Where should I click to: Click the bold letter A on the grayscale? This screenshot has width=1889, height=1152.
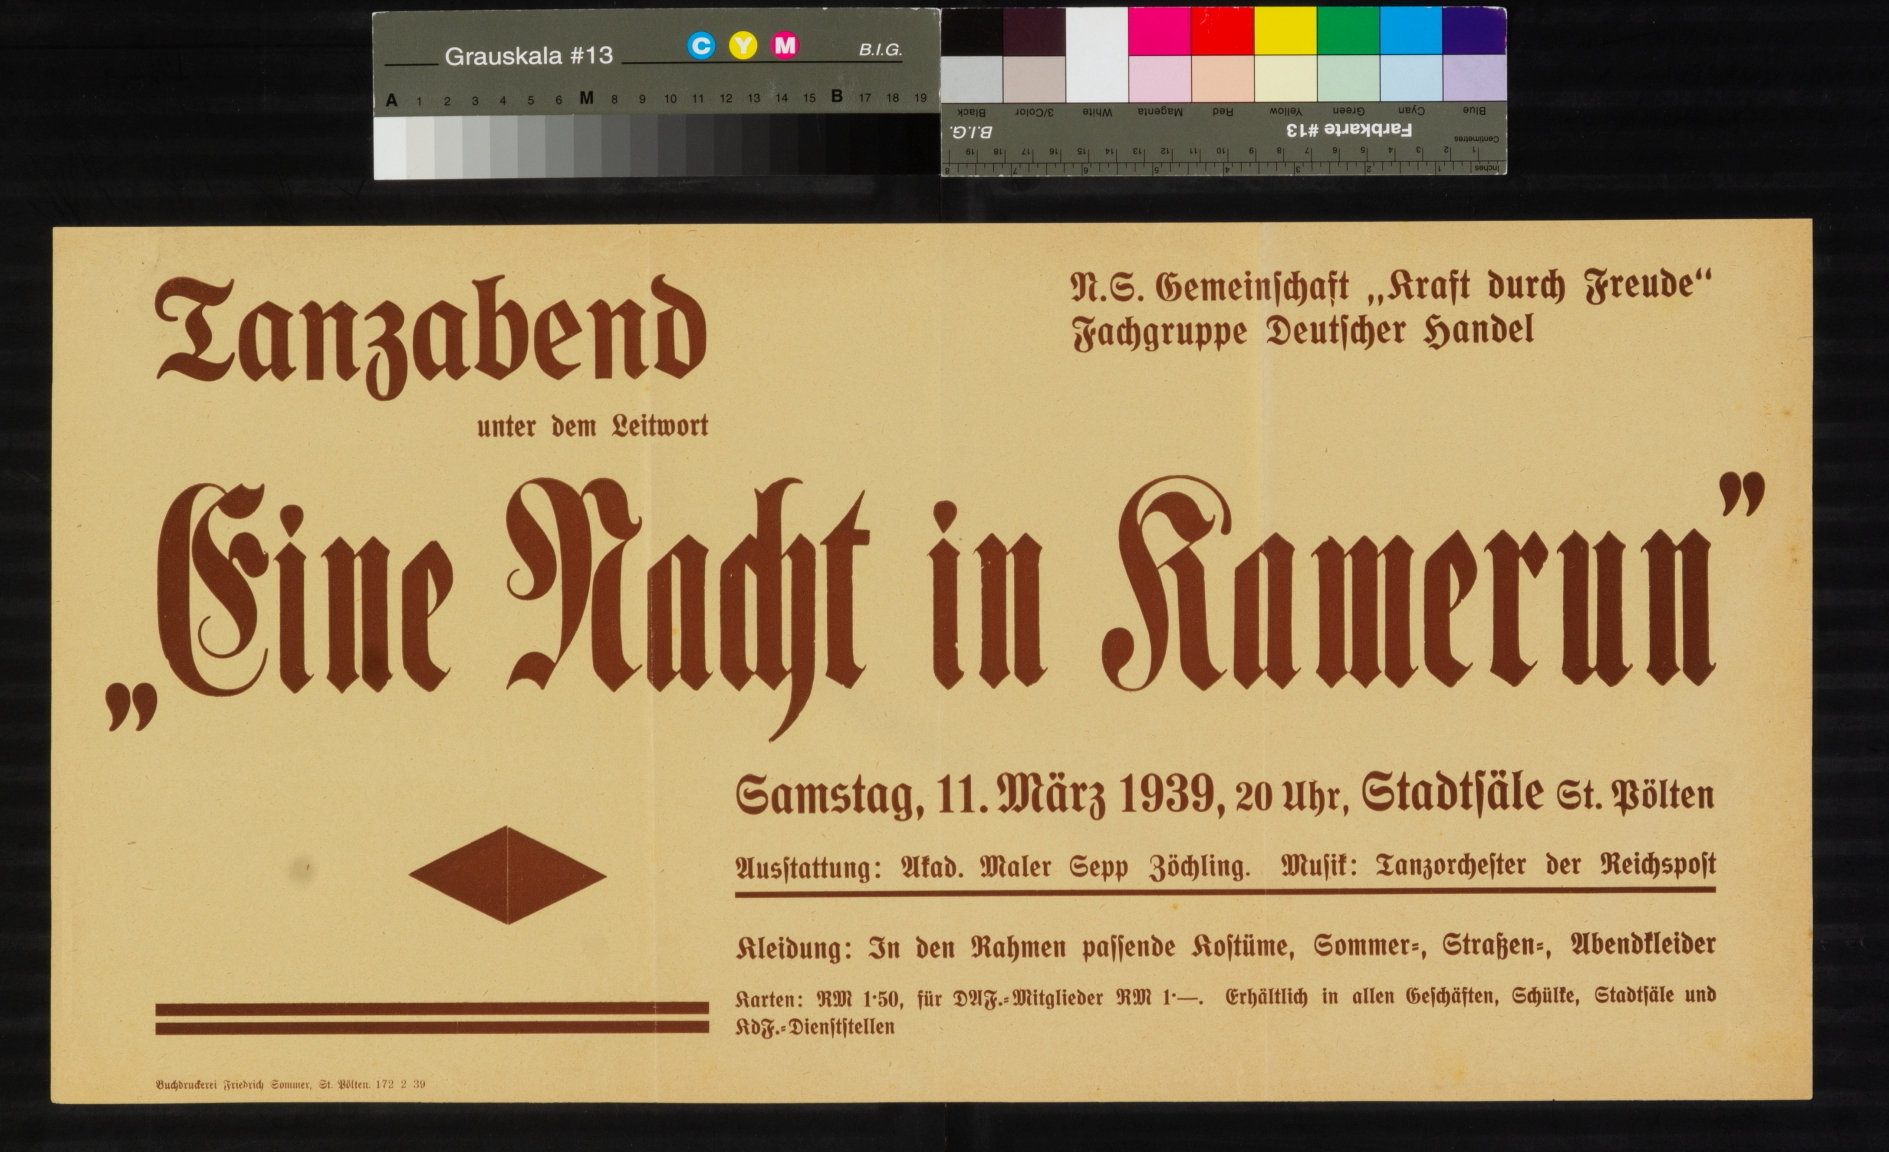pyautogui.click(x=391, y=100)
